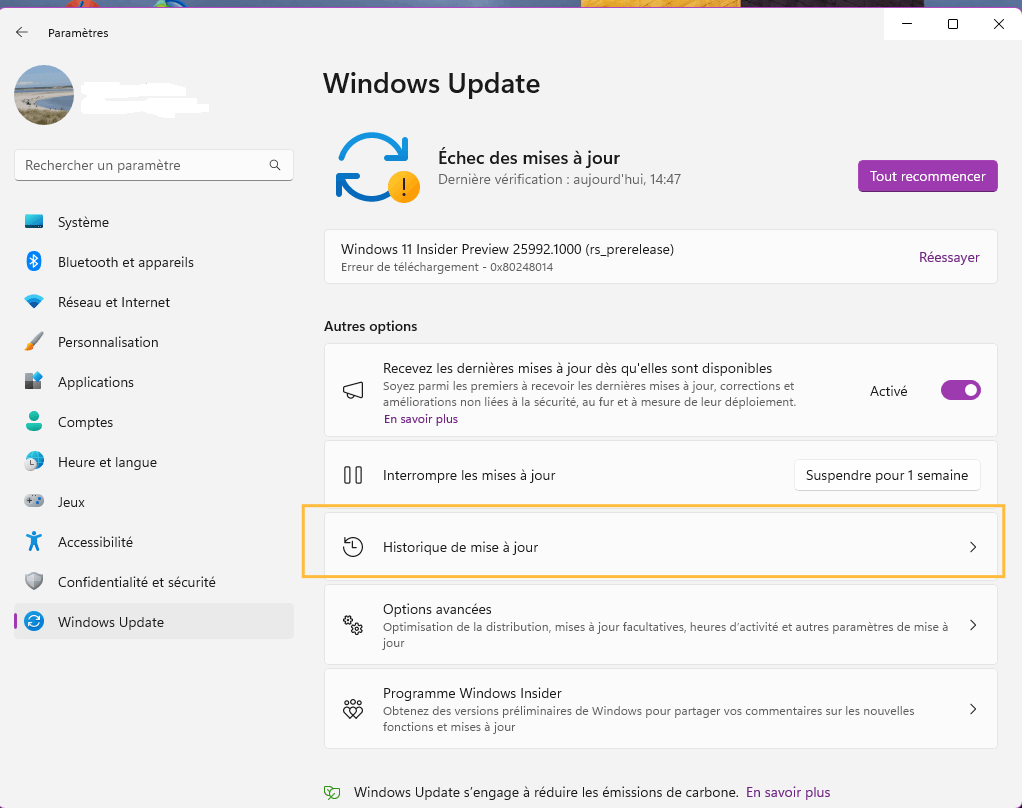Go to Bluetooth et appareils settings
This screenshot has width=1022, height=808.
[x=154, y=262]
